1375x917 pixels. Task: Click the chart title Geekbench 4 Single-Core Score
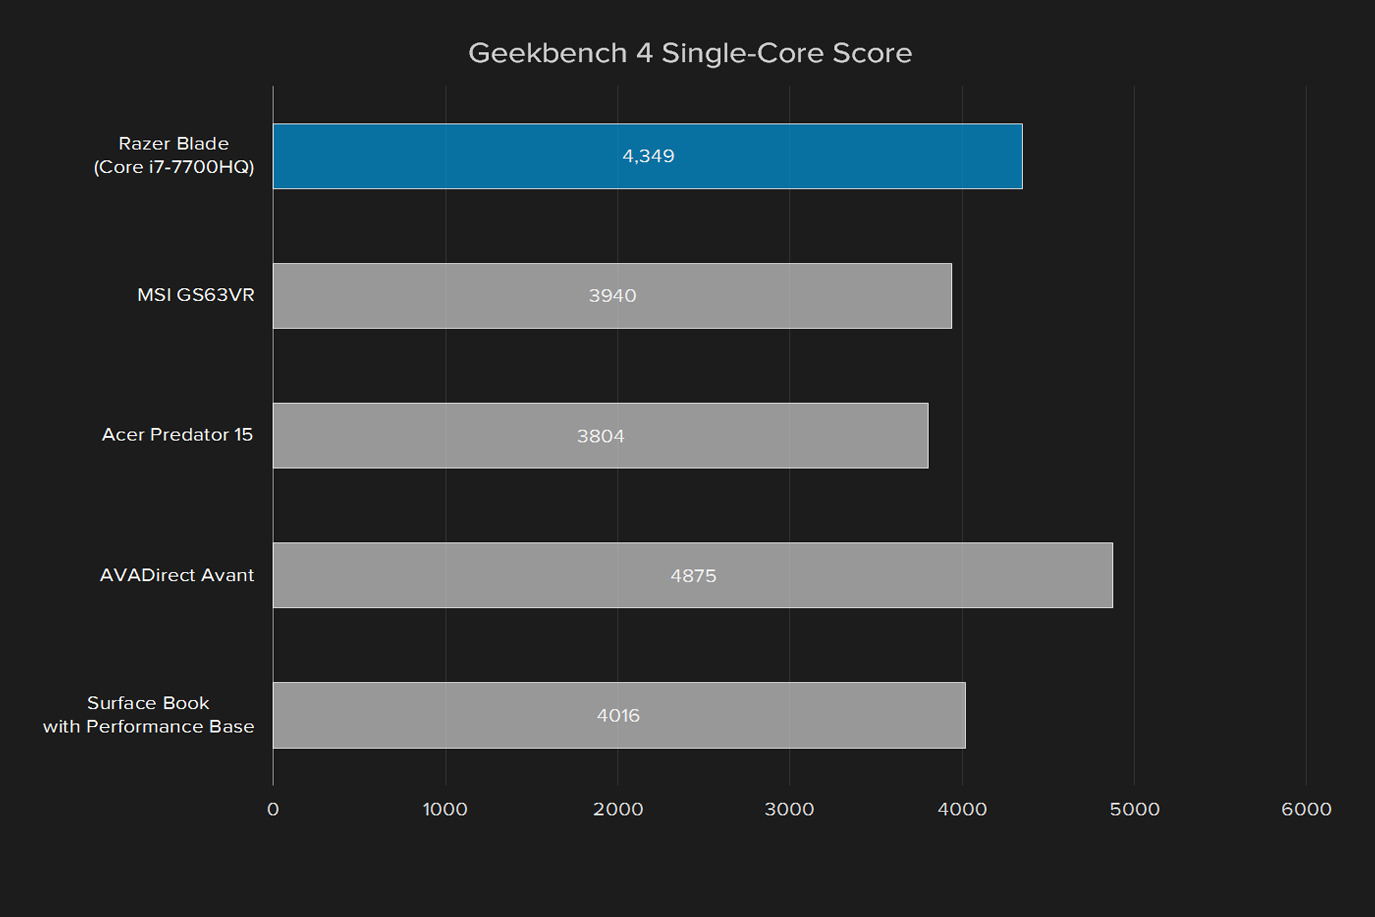[x=690, y=53]
